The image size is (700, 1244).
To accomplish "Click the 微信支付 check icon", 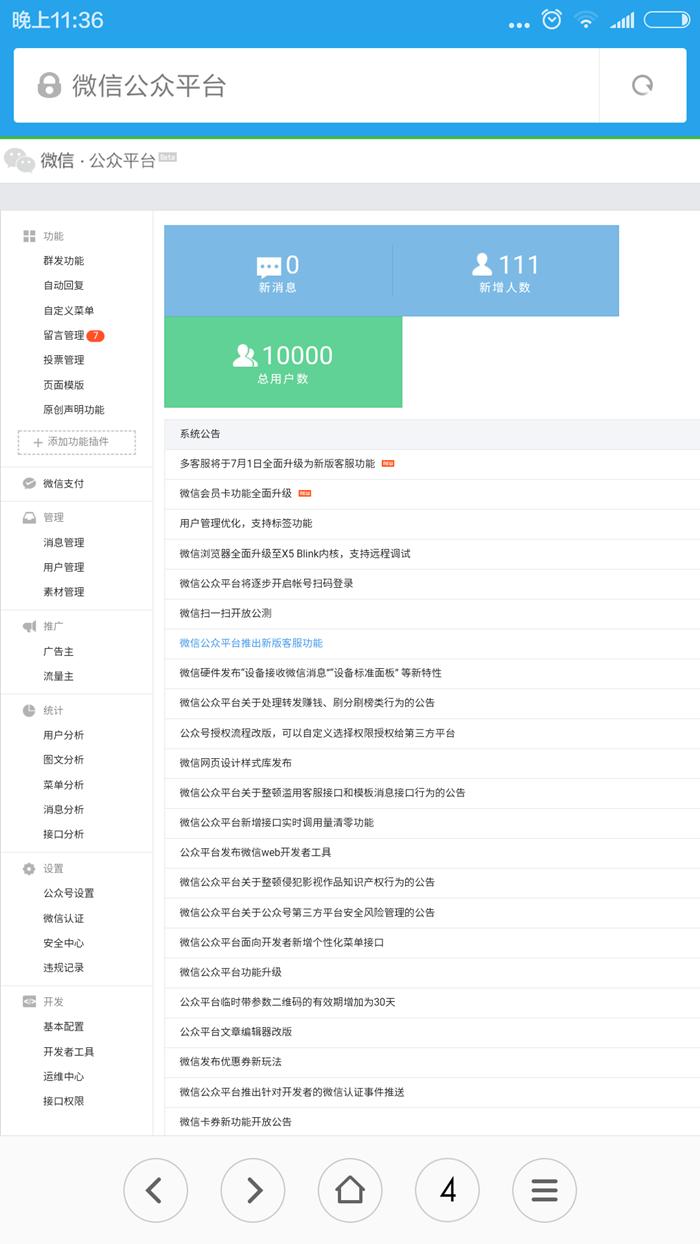I will click(29, 483).
